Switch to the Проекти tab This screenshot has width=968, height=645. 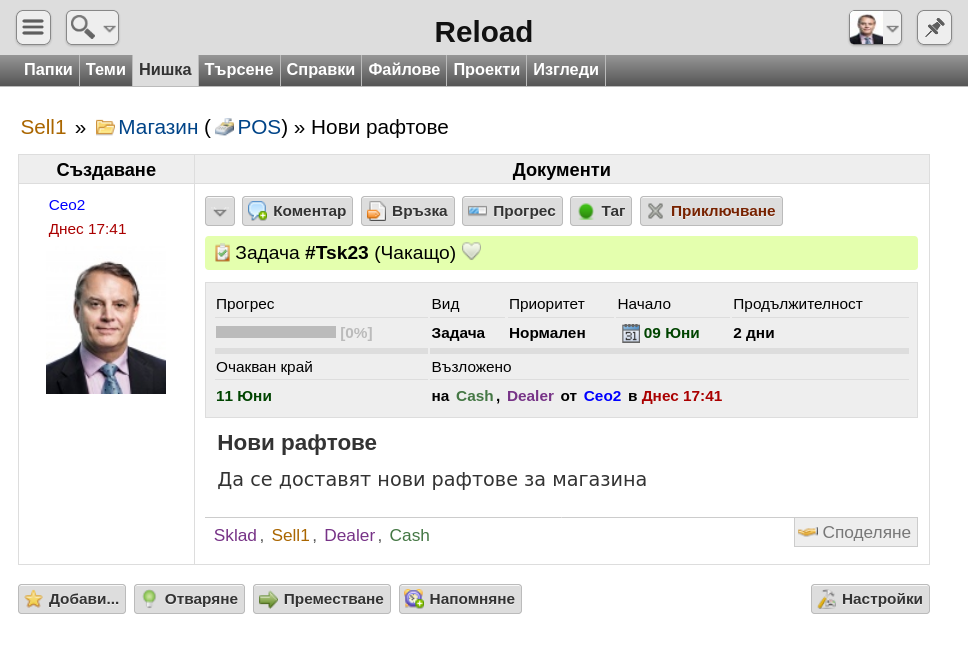click(486, 70)
